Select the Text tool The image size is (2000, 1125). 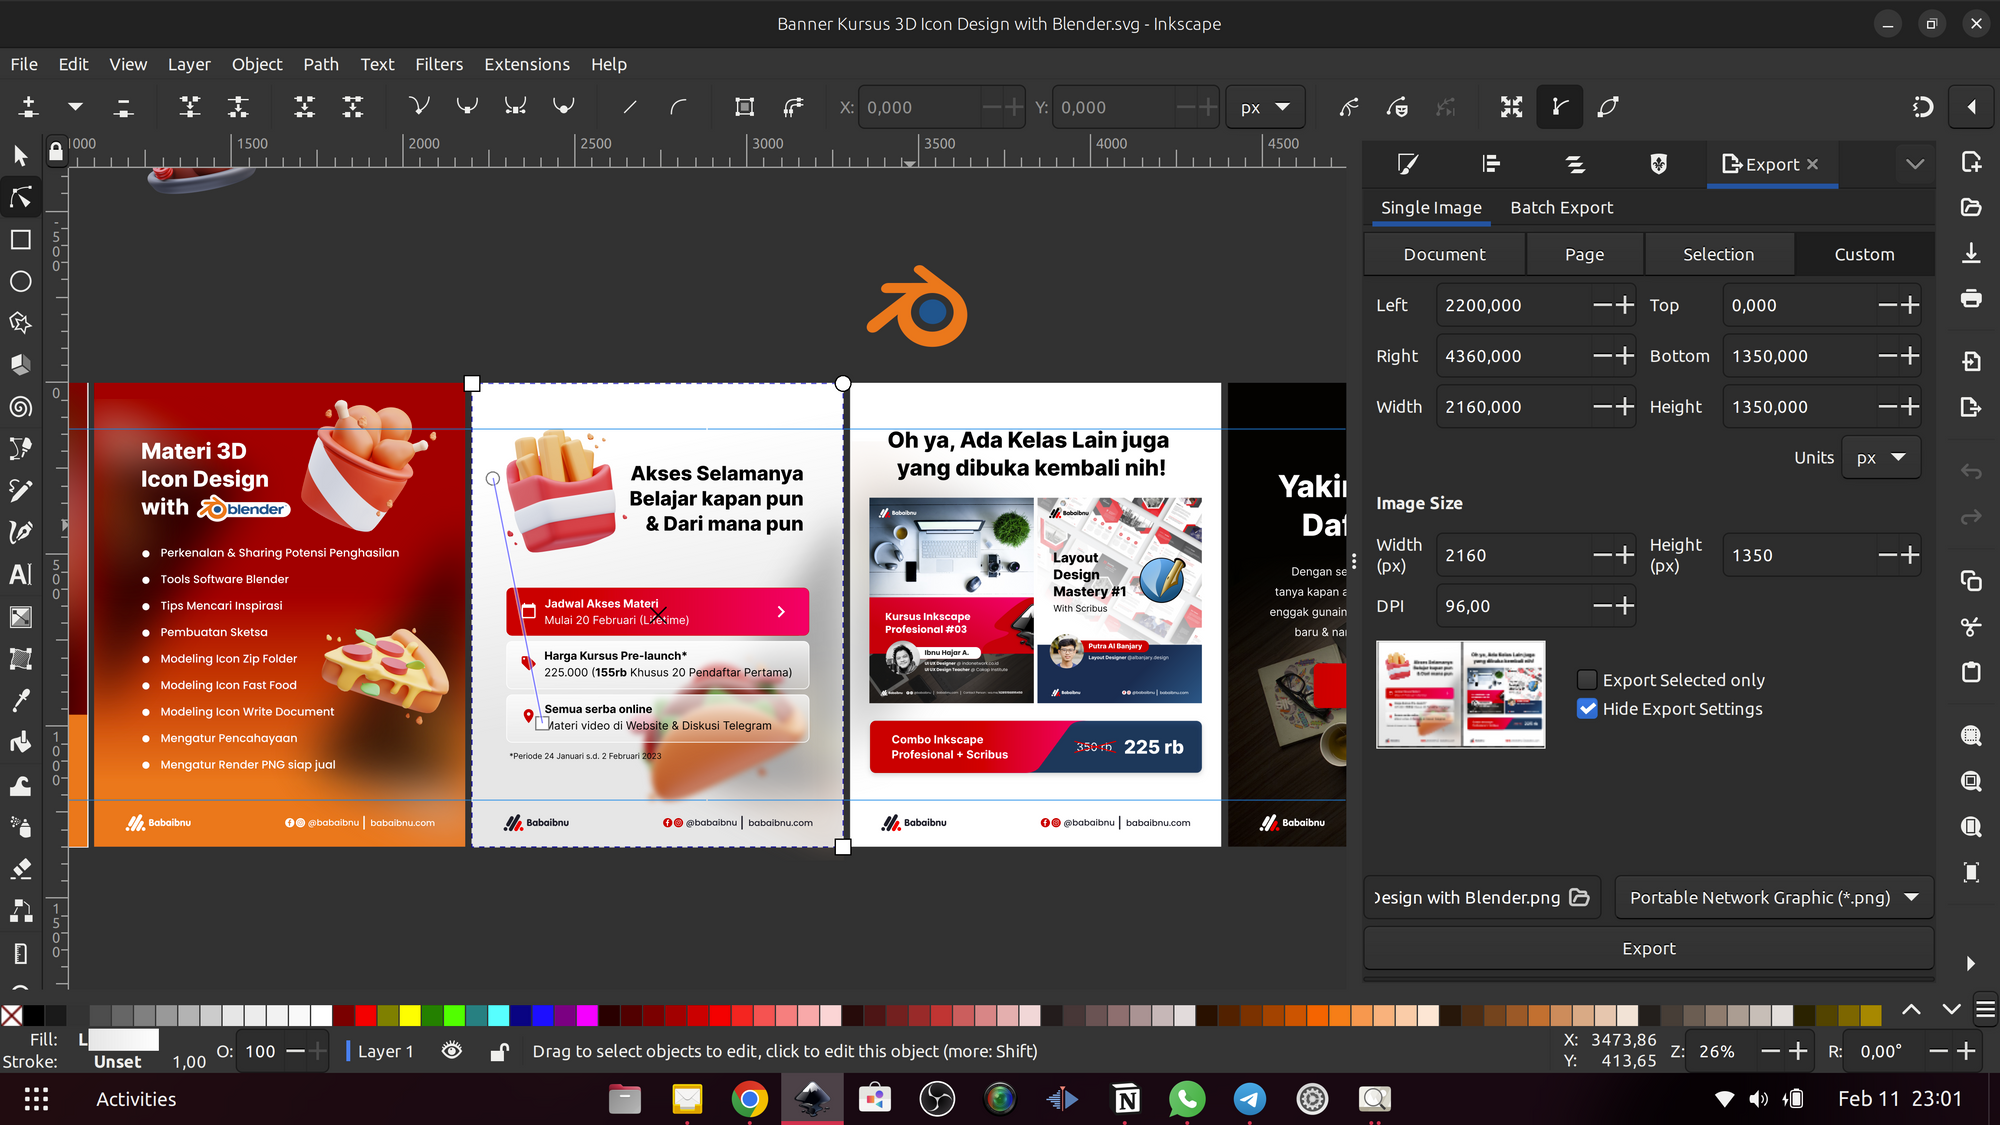click(x=20, y=574)
